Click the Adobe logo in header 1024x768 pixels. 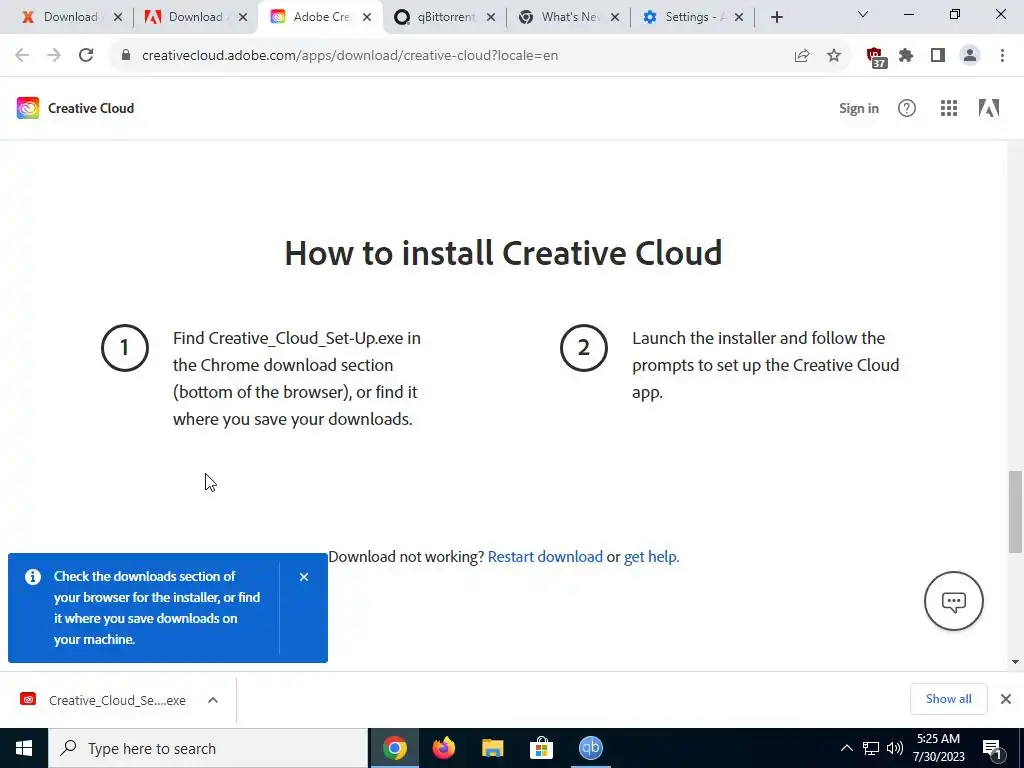tap(989, 108)
